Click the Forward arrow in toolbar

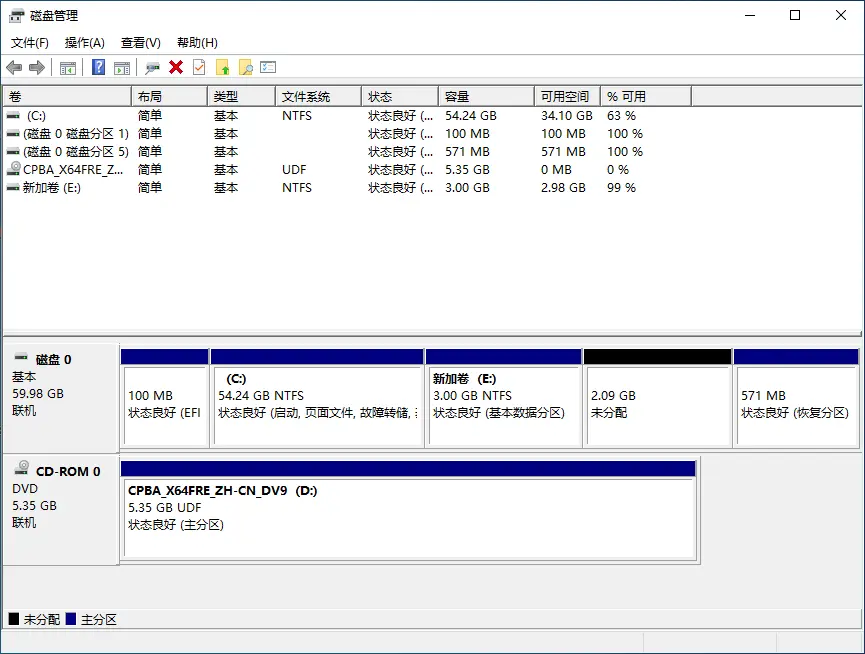coord(36,68)
